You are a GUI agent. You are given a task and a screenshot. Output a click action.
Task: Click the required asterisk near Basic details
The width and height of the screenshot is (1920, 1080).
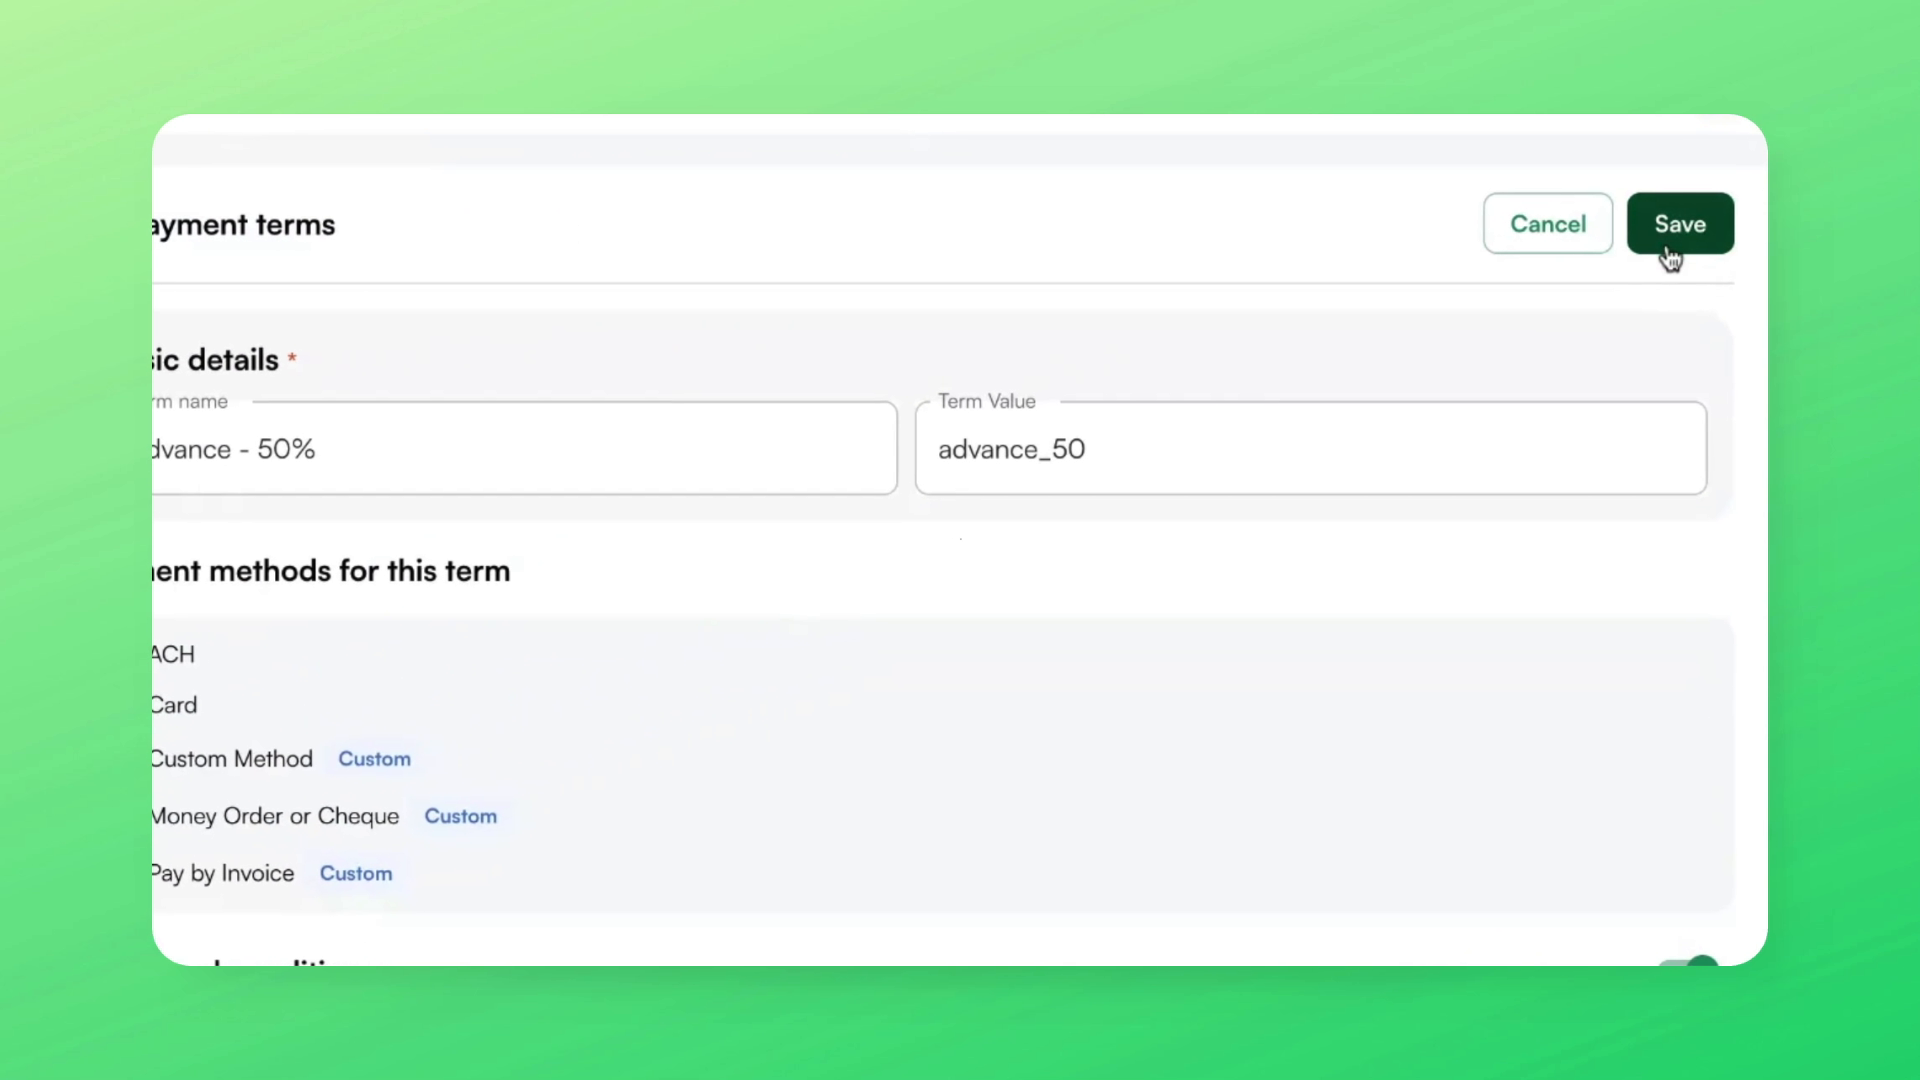pos(292,356)
